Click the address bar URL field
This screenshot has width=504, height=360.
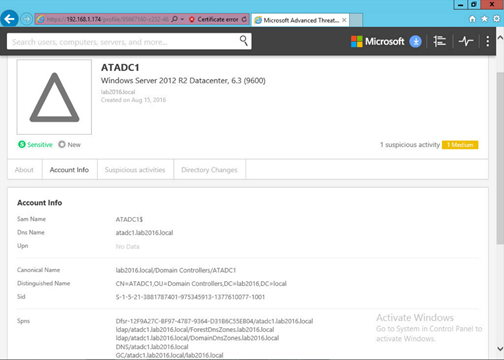107,19
